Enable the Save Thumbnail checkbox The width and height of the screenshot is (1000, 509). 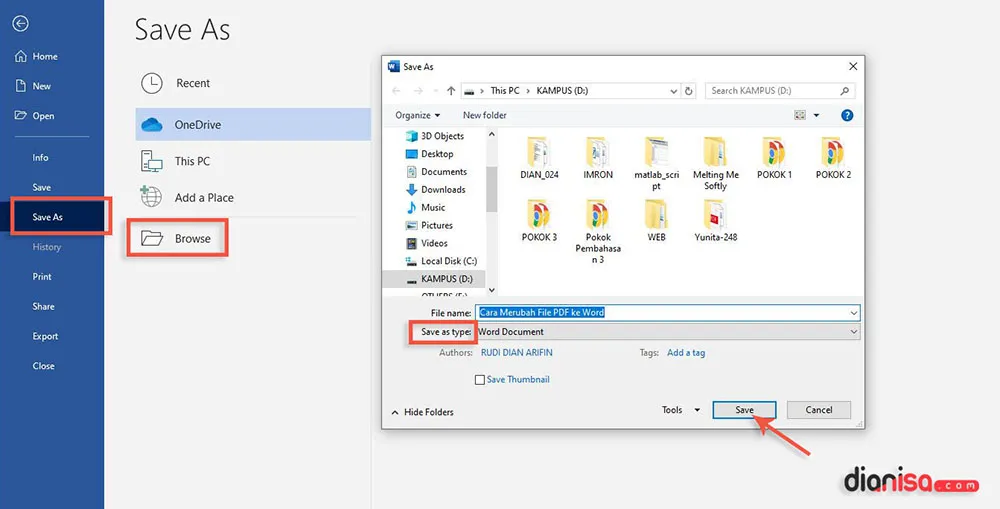click(480, 380)
